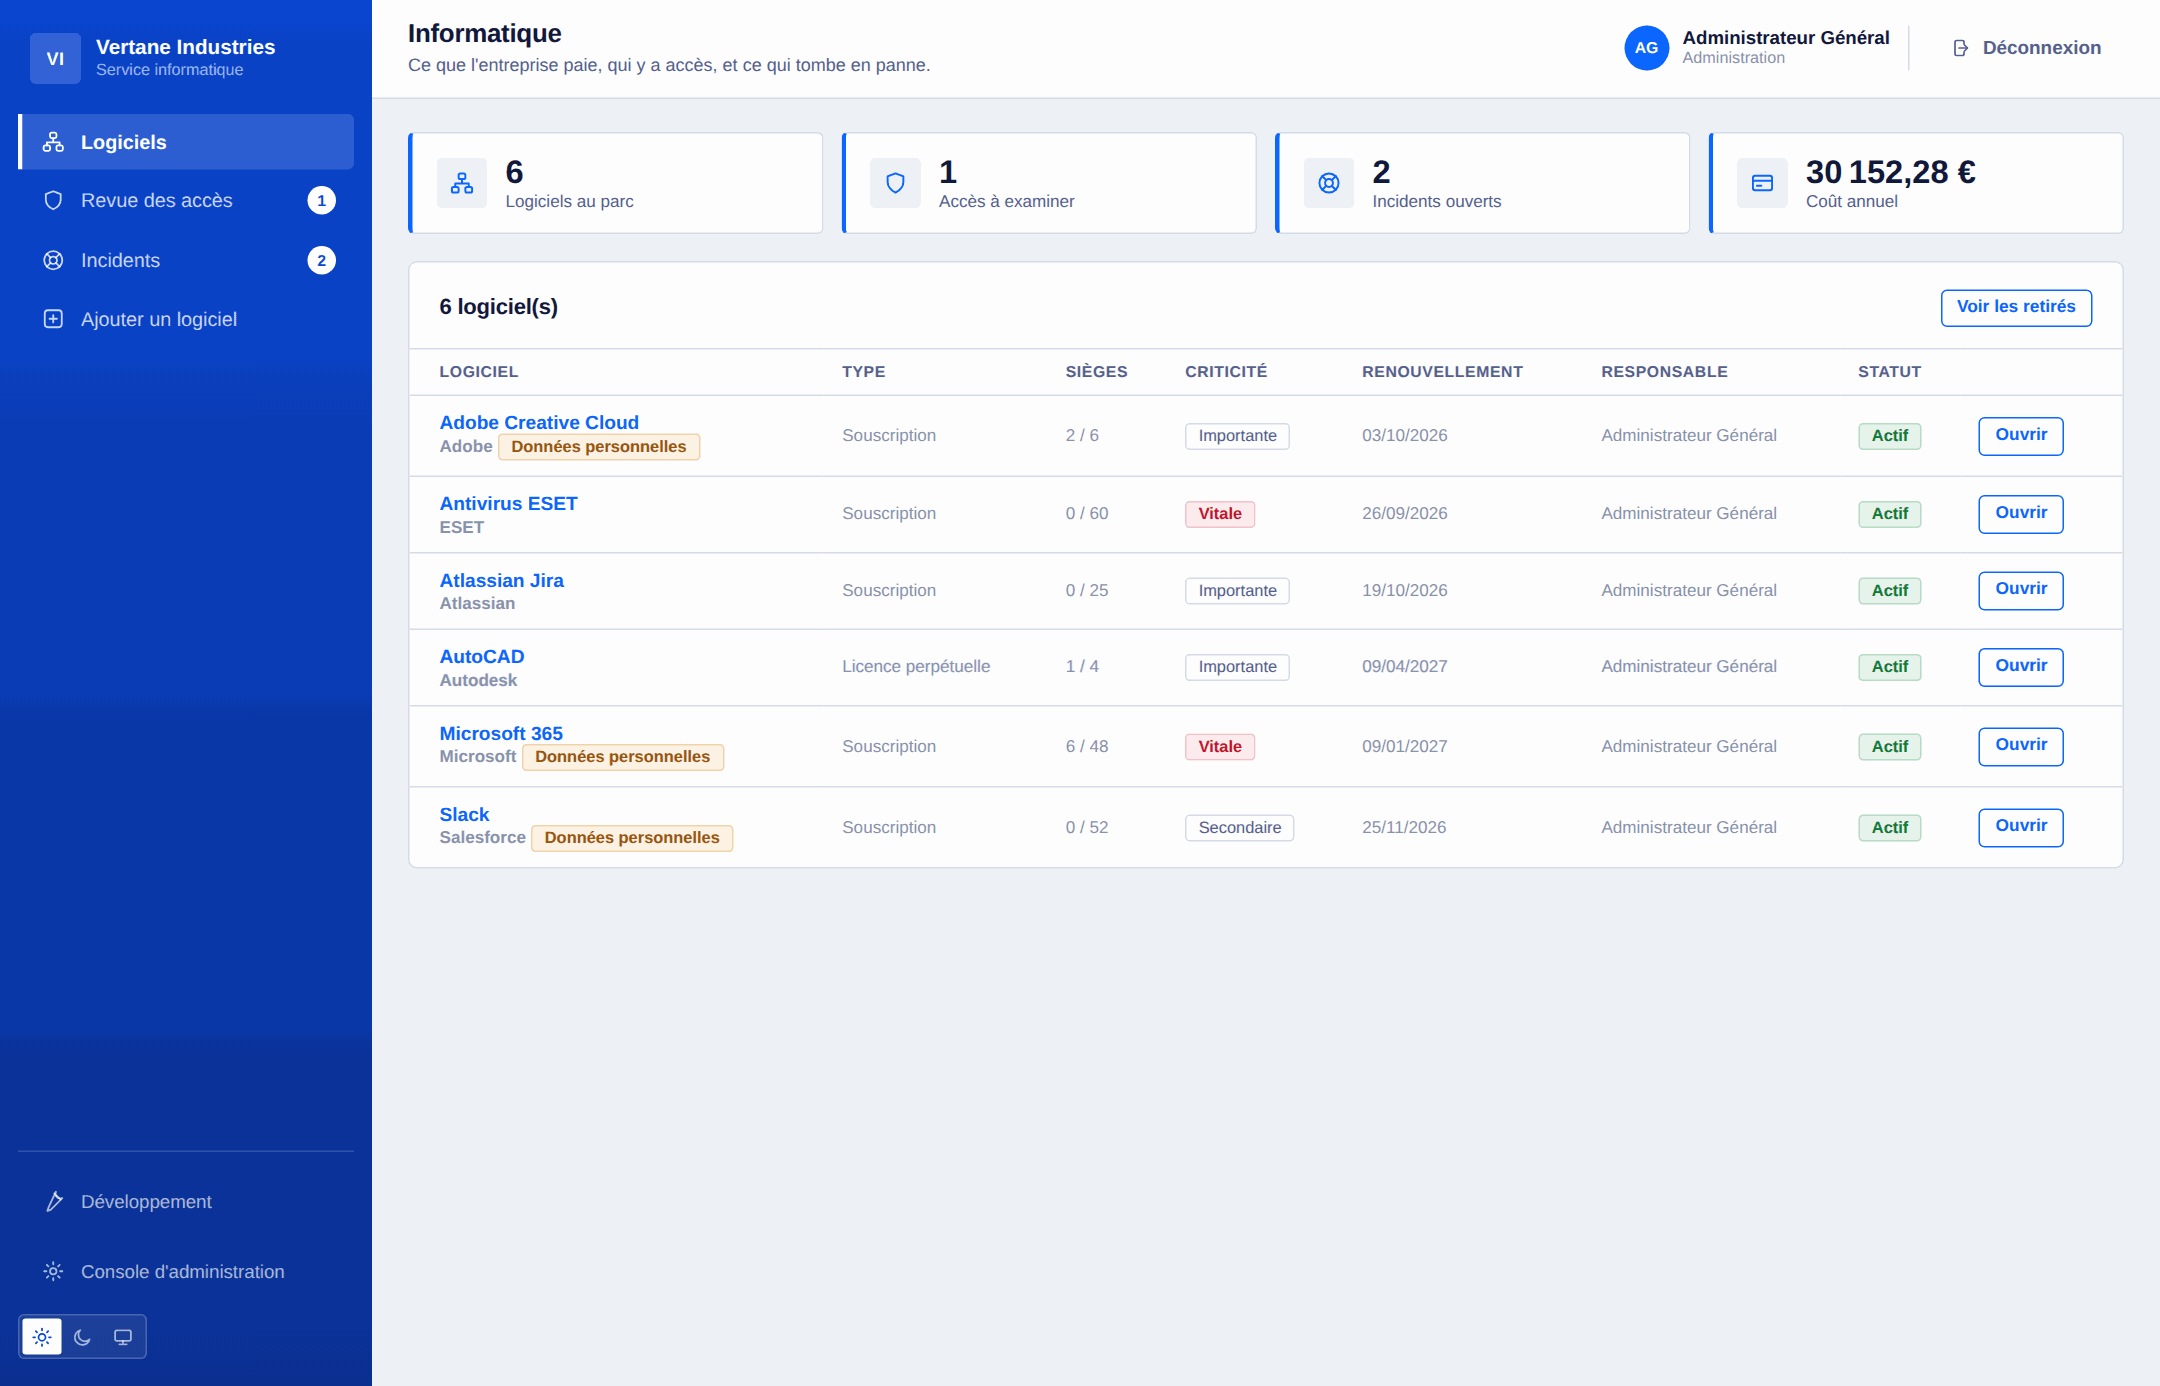
Task: Click the badge count 1 on Revue des accès
Action: 321,200
